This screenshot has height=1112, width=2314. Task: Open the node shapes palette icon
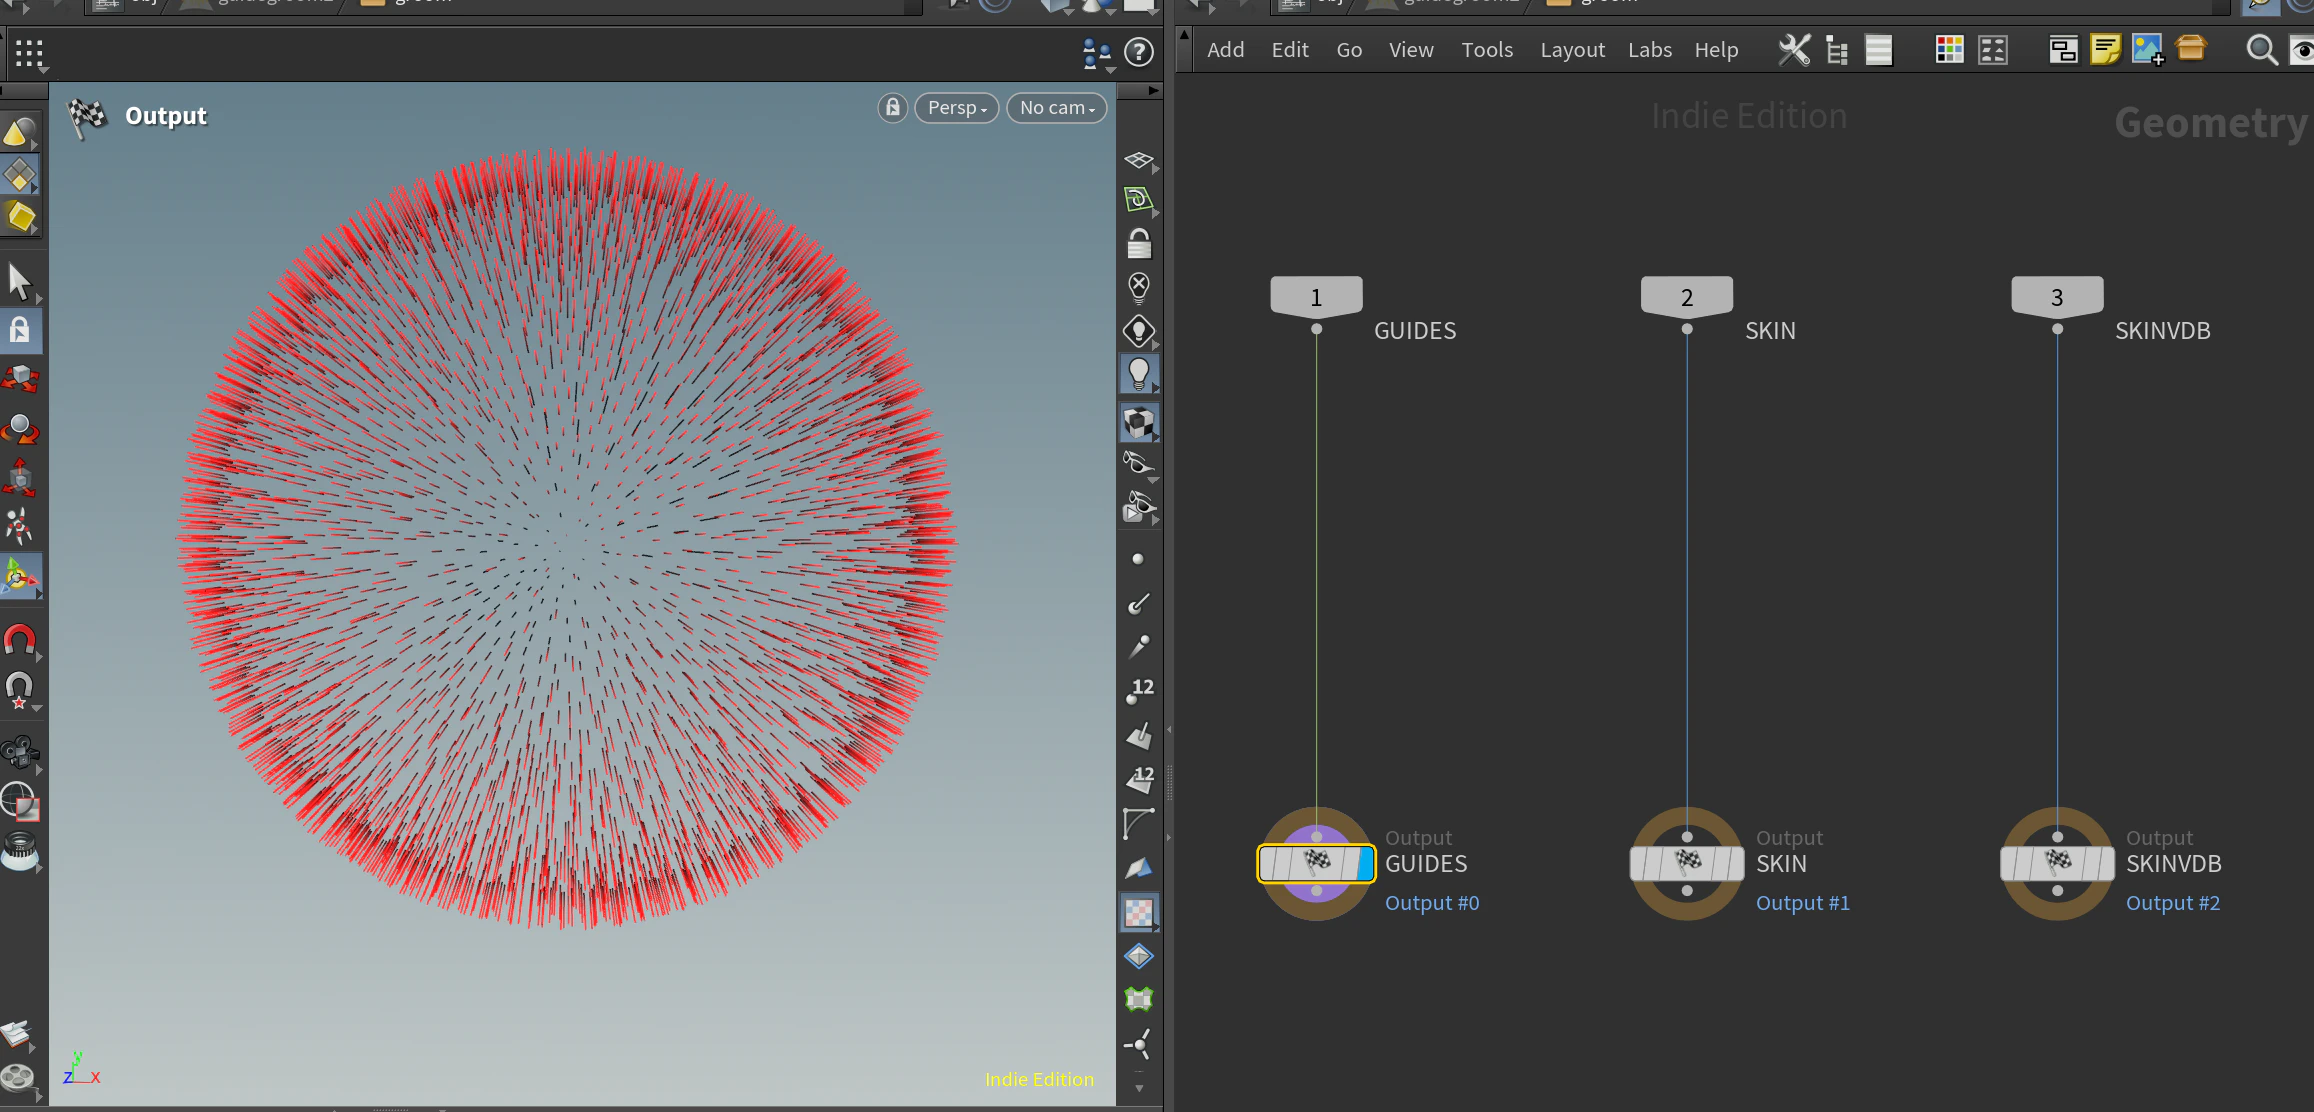click(1993, 50)
